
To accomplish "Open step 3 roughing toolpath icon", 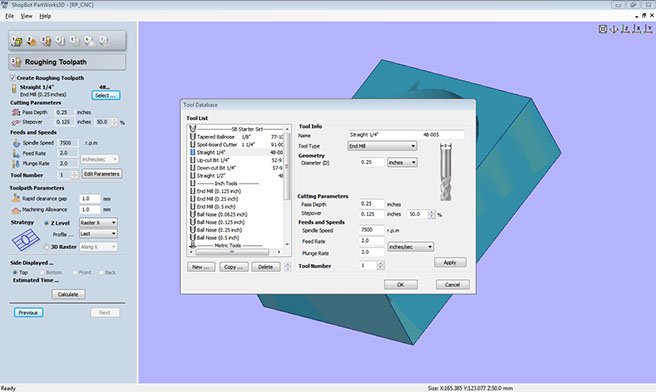I will [46, 41].
